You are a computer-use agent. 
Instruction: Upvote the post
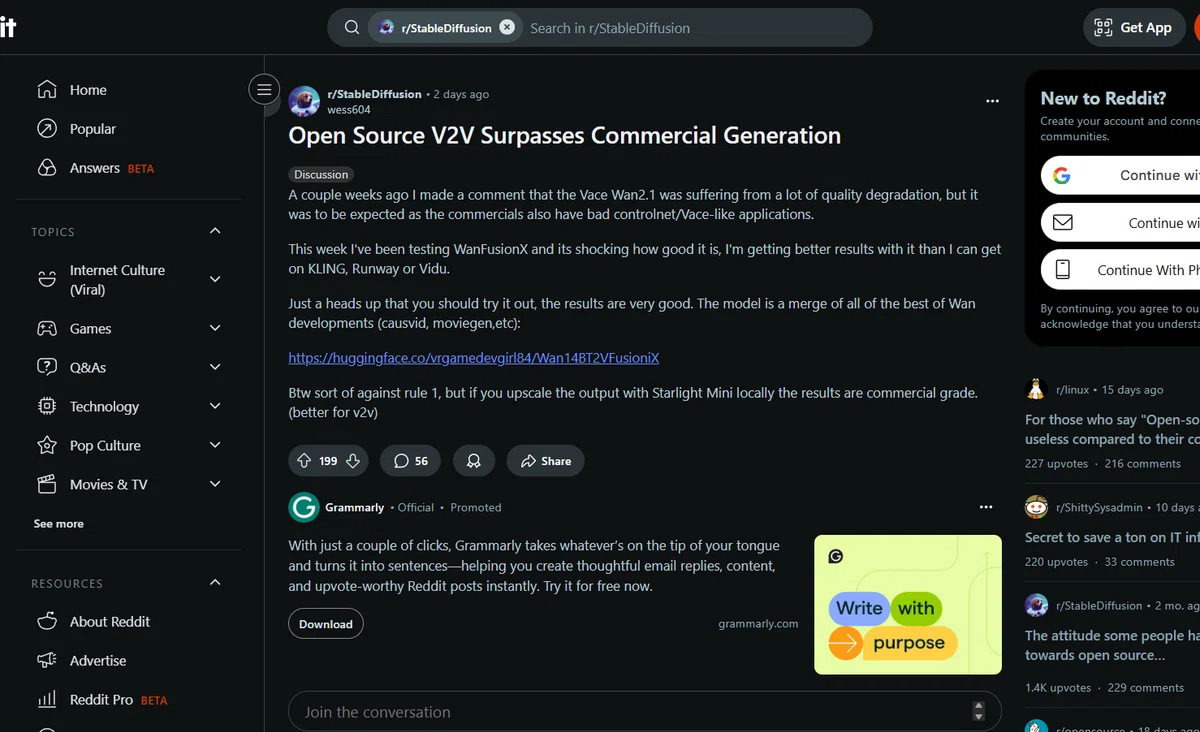tap(304, 461)
